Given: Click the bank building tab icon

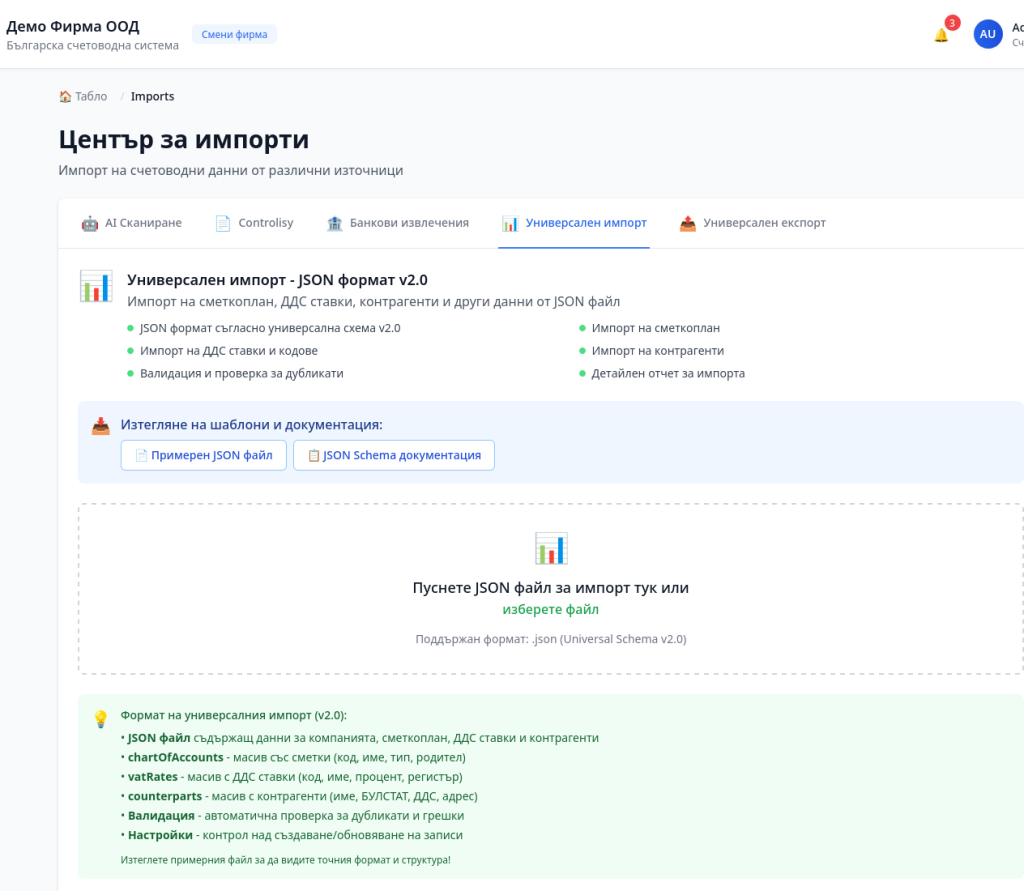Looking at the screenshot, I should pyautogui.click(x=335, y=223).
